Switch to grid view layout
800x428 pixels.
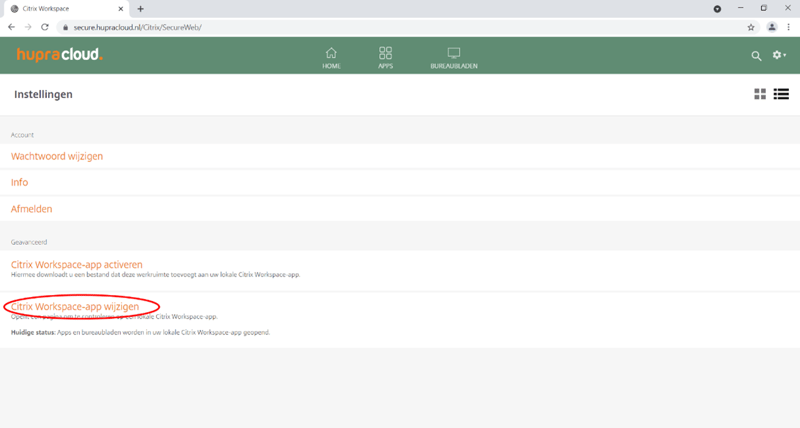760,94
